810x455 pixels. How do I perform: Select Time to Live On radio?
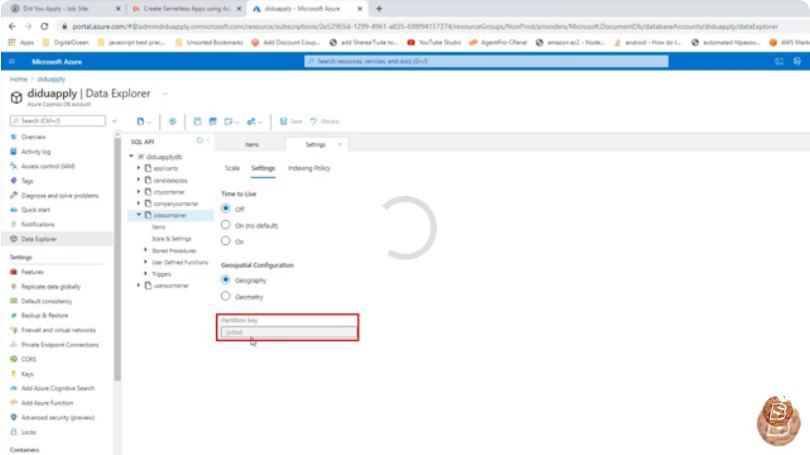[226, 241]
